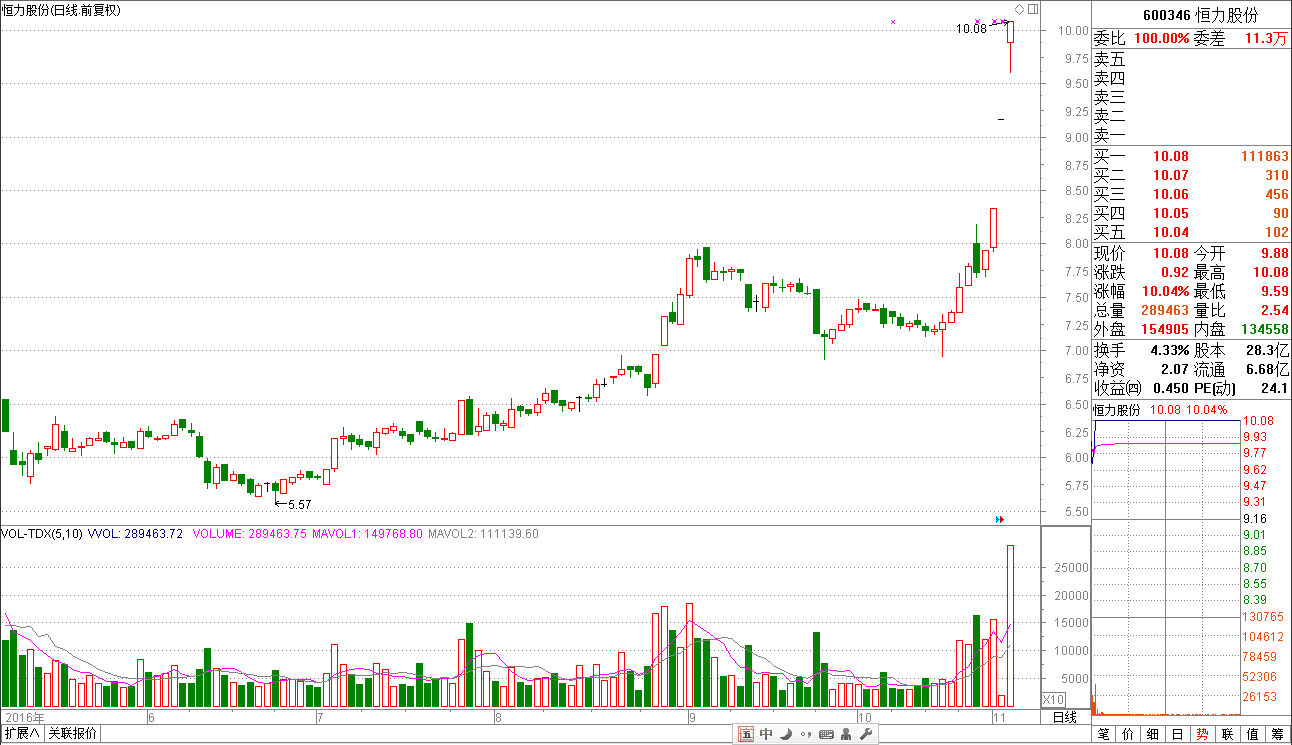Click the MAVOL1 value label
This screenshot has width=1292, height=745.
(368, 534)
